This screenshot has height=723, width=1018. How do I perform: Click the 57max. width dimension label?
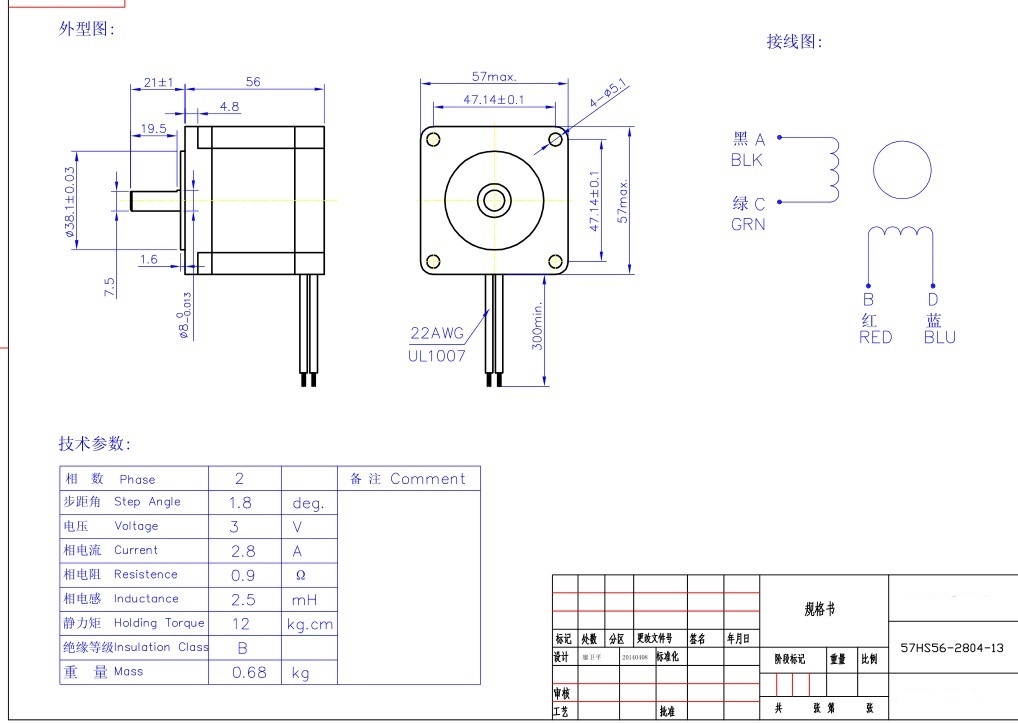click(x=494, y=76)
